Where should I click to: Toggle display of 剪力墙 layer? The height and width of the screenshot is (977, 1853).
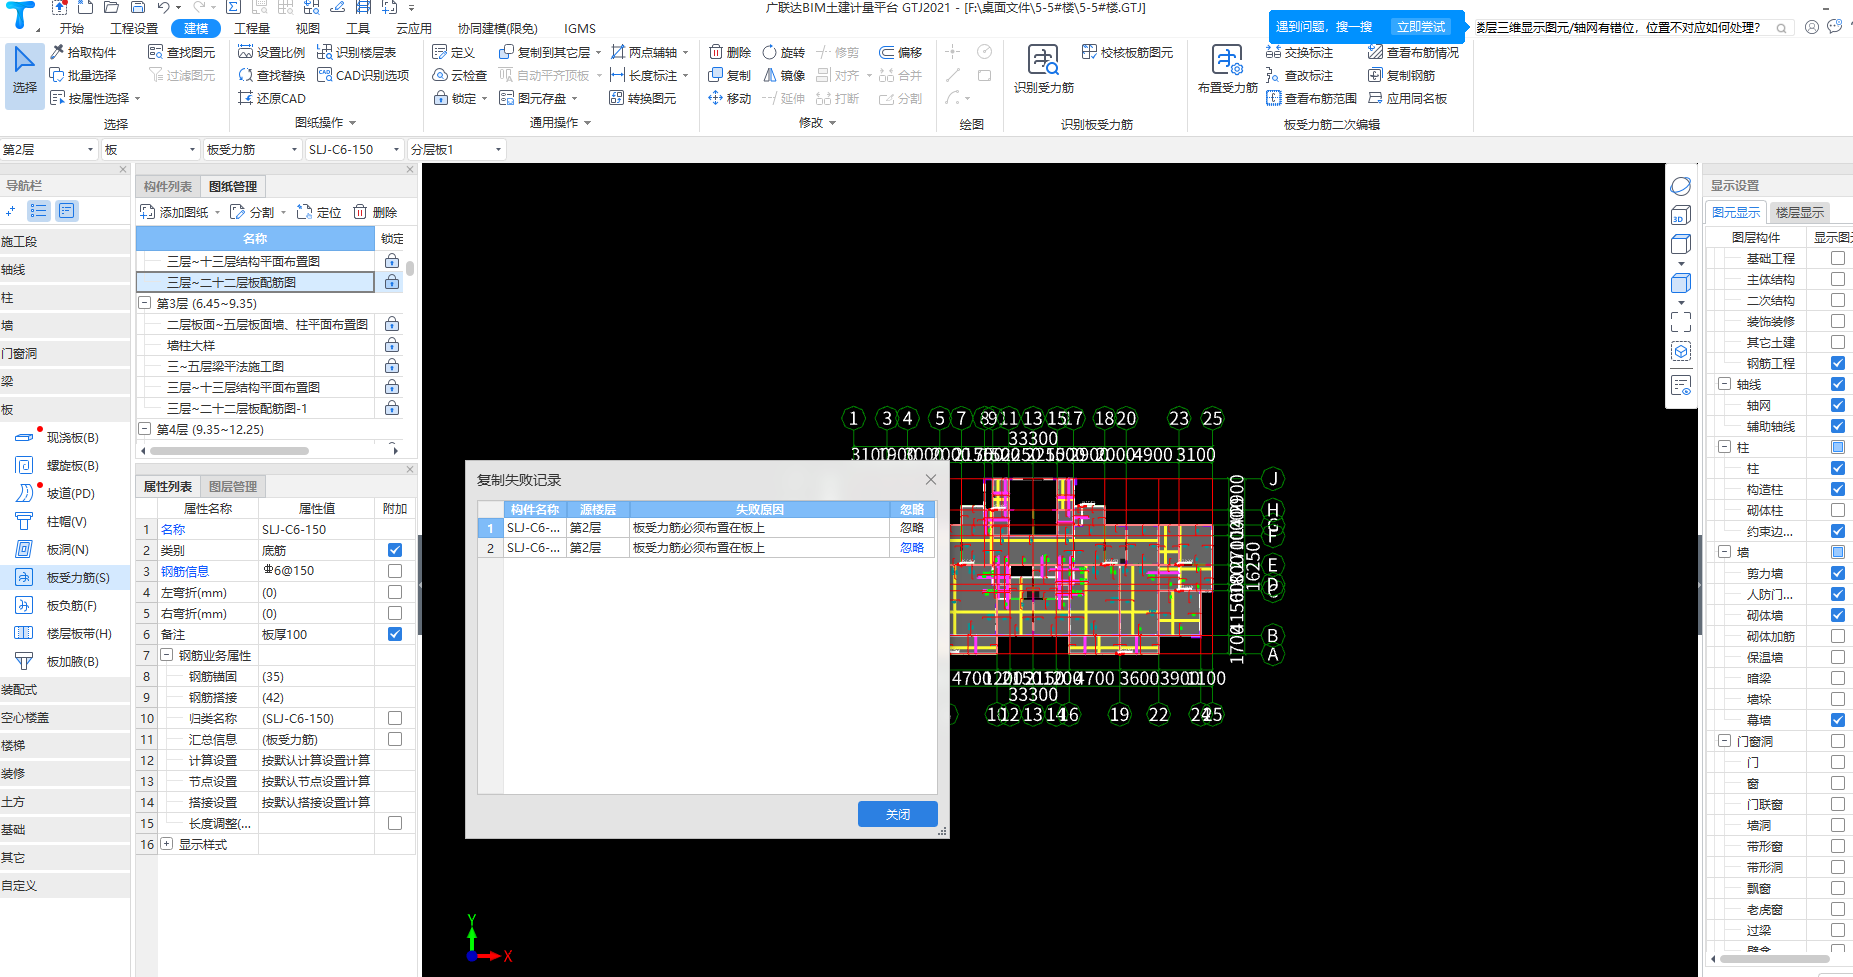tap(1838, 573)
